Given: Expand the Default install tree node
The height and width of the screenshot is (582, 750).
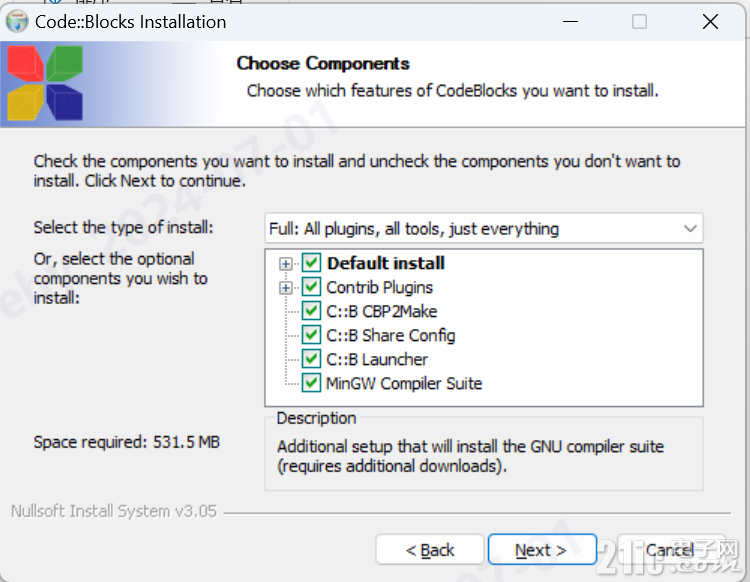Looking at the screenshot, I should (x=286, y=264).
